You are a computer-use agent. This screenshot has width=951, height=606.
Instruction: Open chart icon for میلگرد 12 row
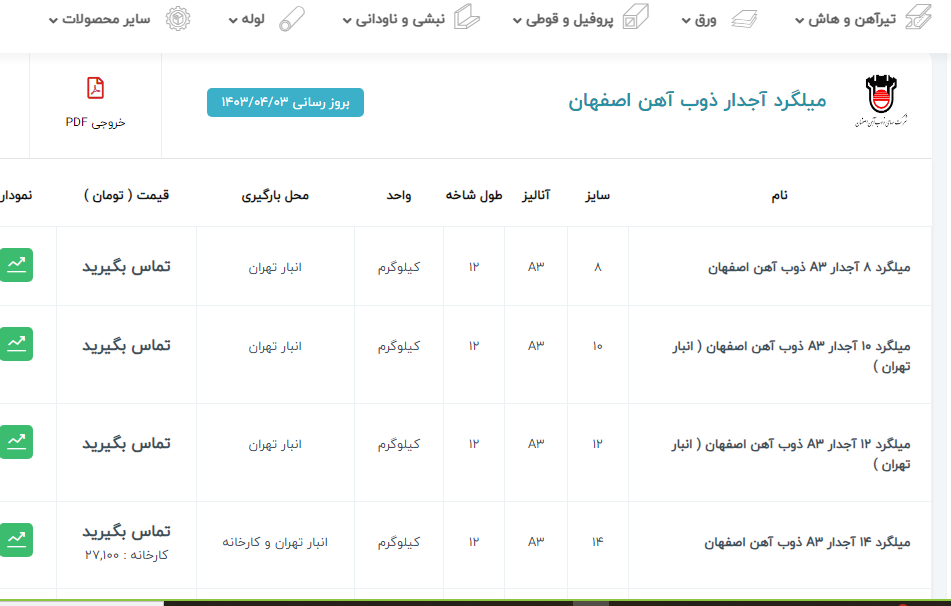pyautogui.click(x=17, y=441)
